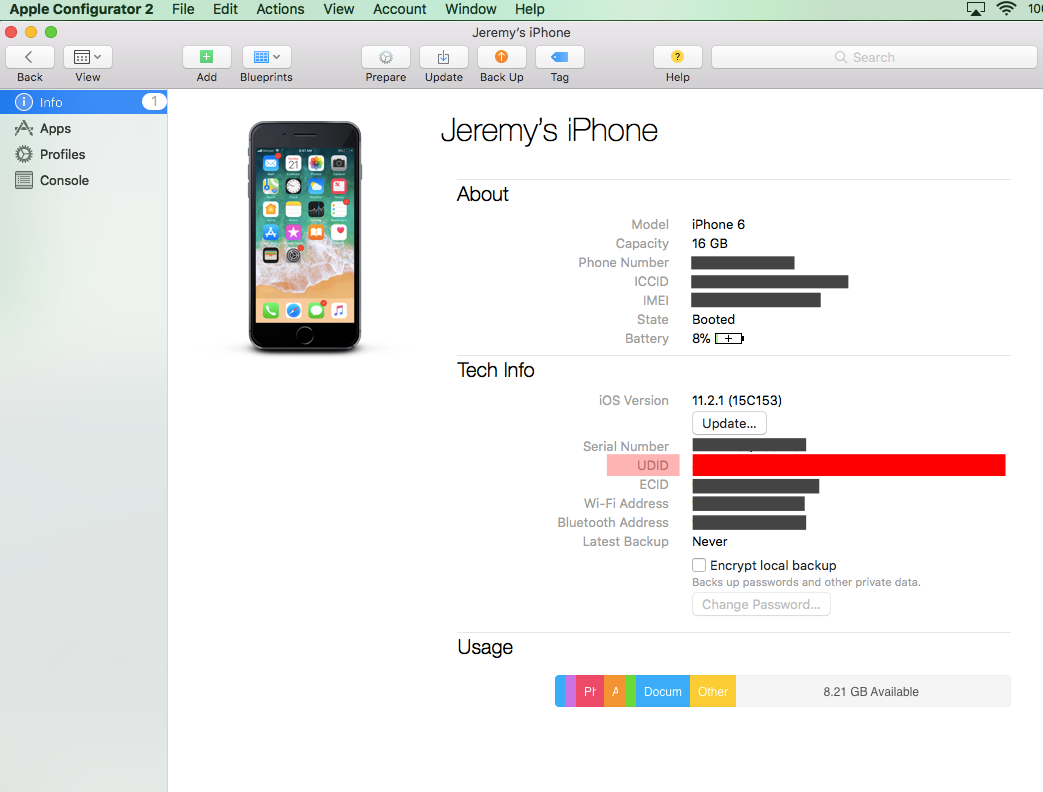Open the Account menu in menu bar
Screen dimensions: 1043x792
[x=400, y=9]
